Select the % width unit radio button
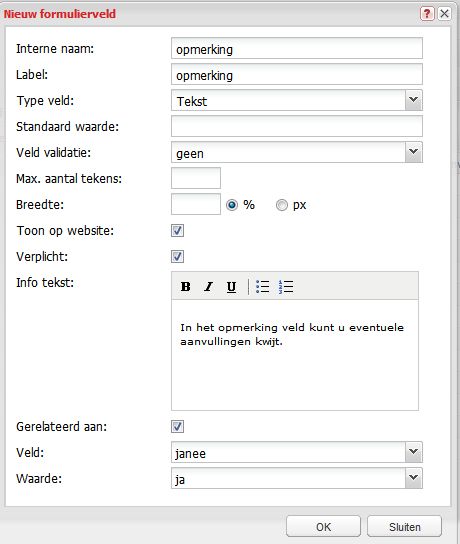This screenshot has height=544, width=460. [x=232, y=205]
